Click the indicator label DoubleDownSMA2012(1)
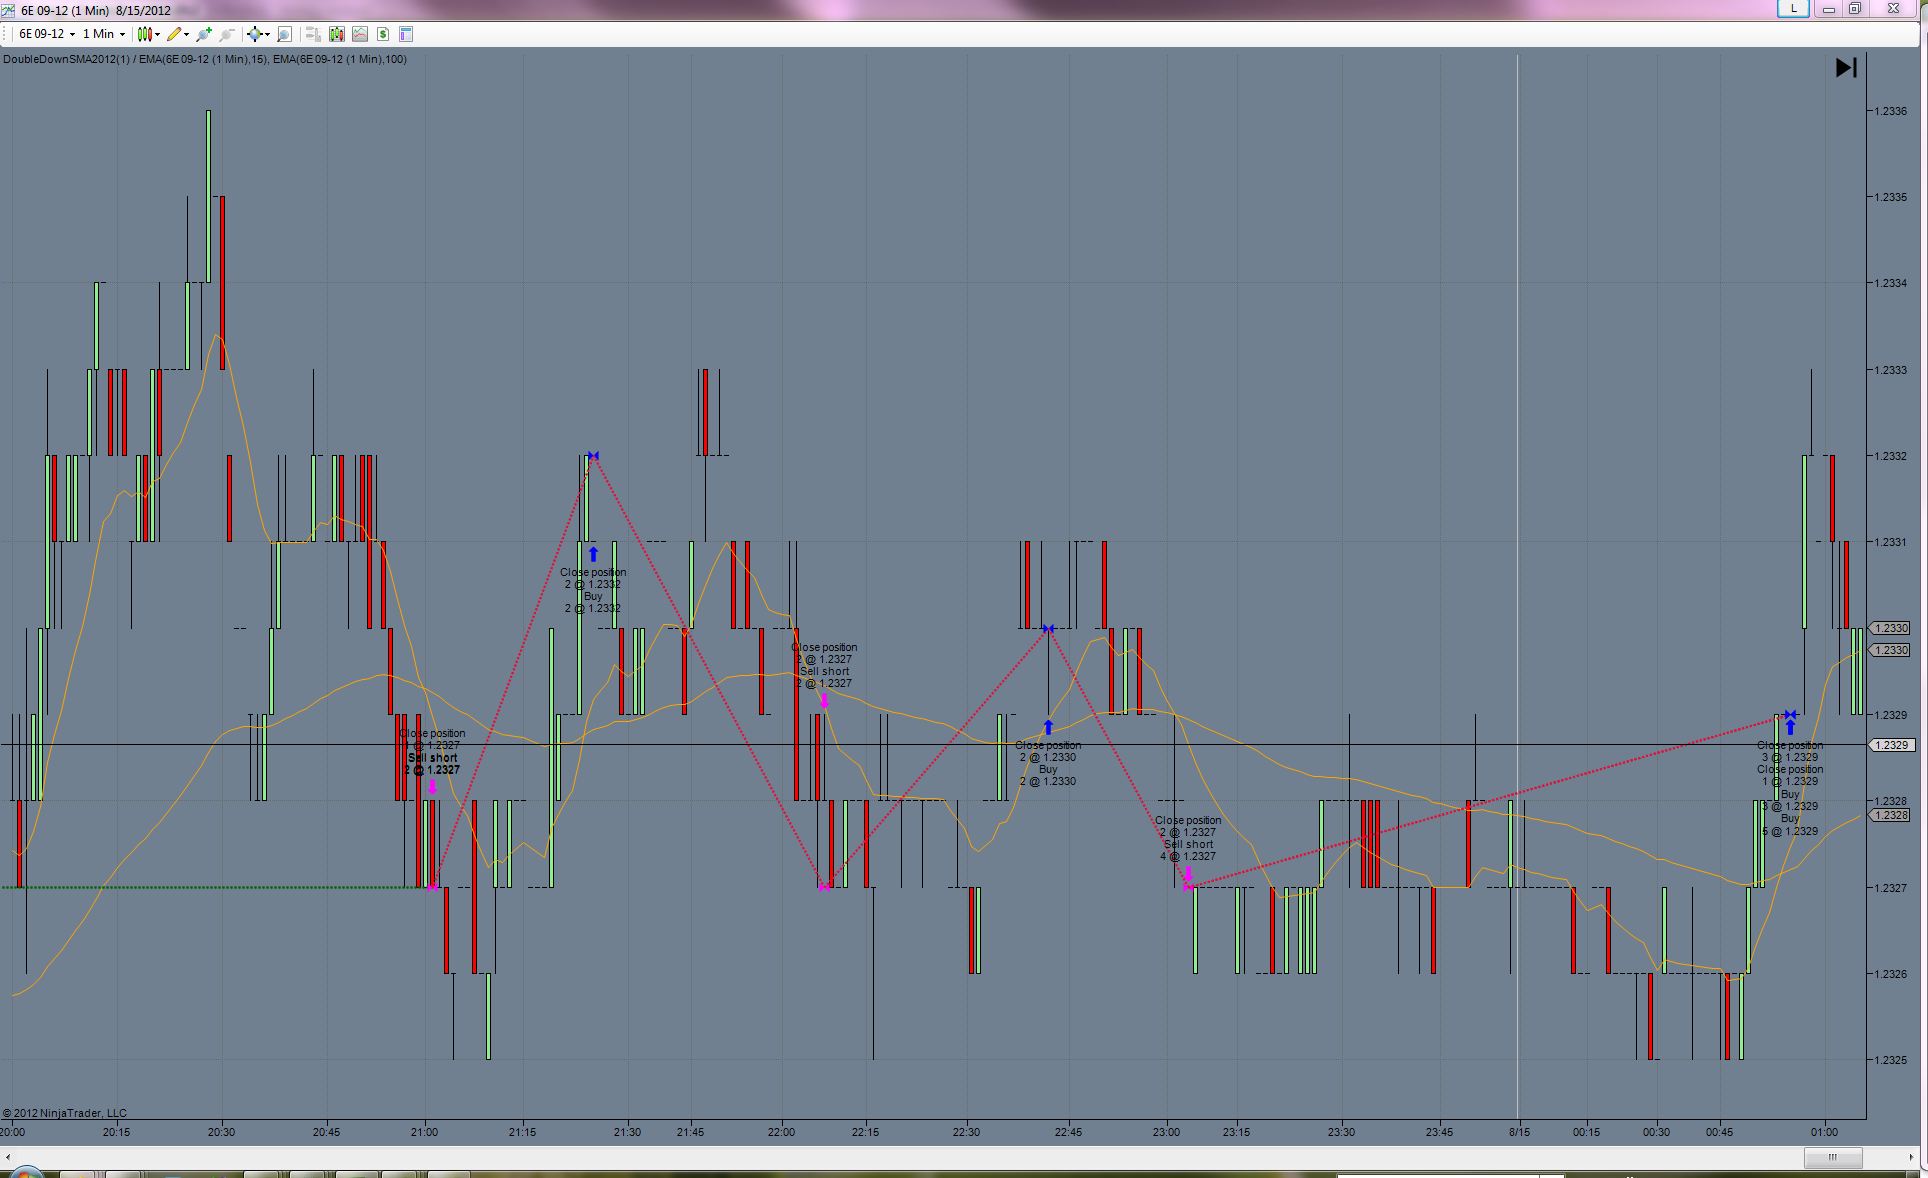The image size is (1928, 1178). (x=65, y=59)
